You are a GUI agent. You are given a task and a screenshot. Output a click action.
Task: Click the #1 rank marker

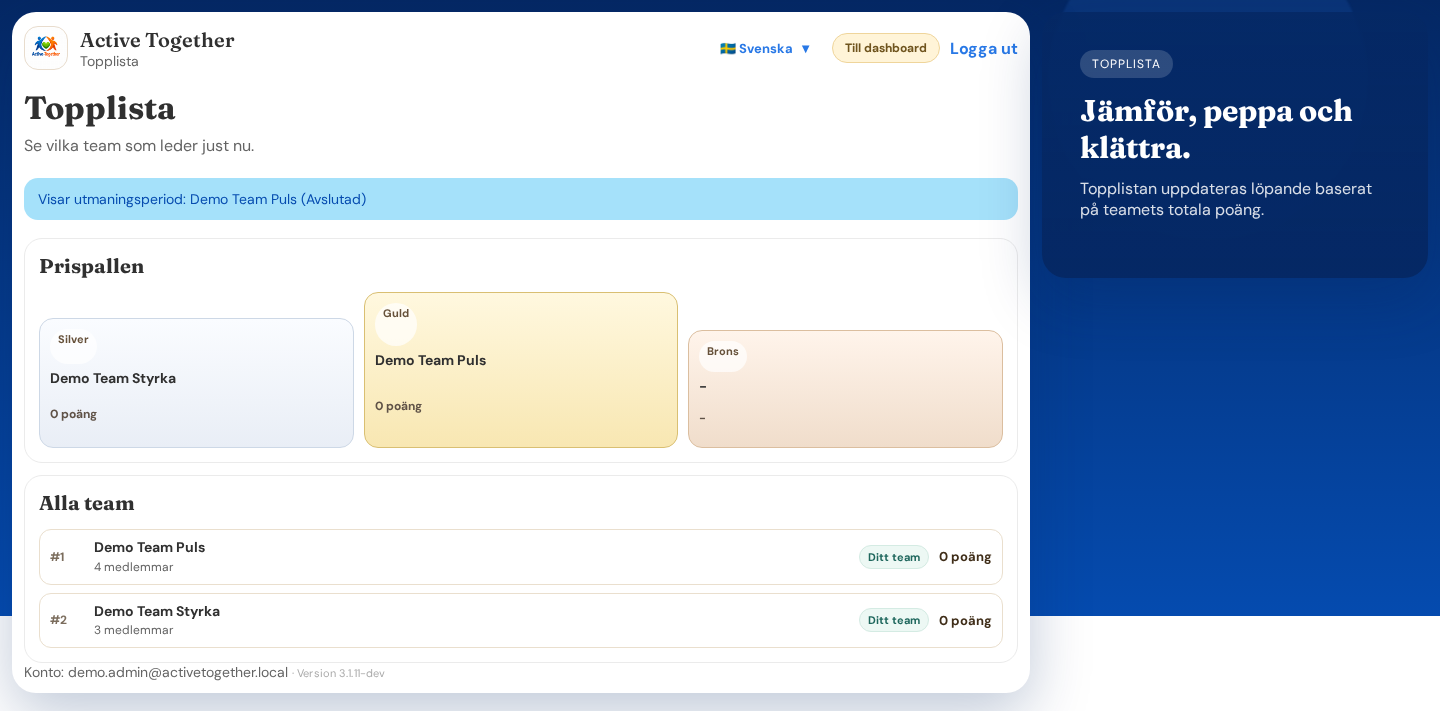click(58, 557)
